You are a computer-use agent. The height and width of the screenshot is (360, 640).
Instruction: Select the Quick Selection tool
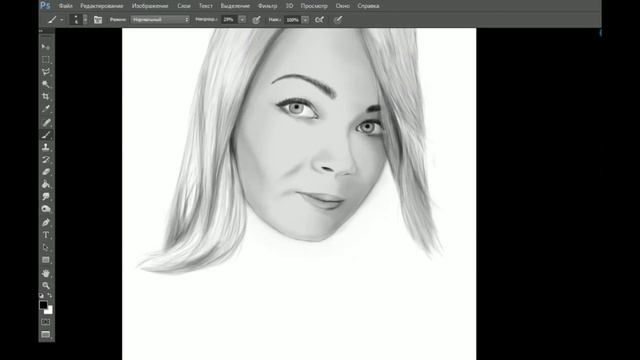click(46, 84)
